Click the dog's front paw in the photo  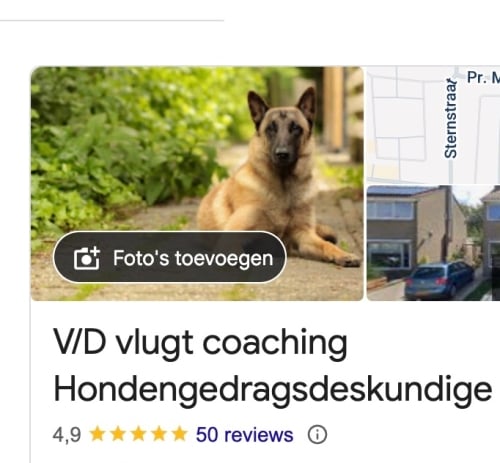pyautogui.click(x=347, y=259)
